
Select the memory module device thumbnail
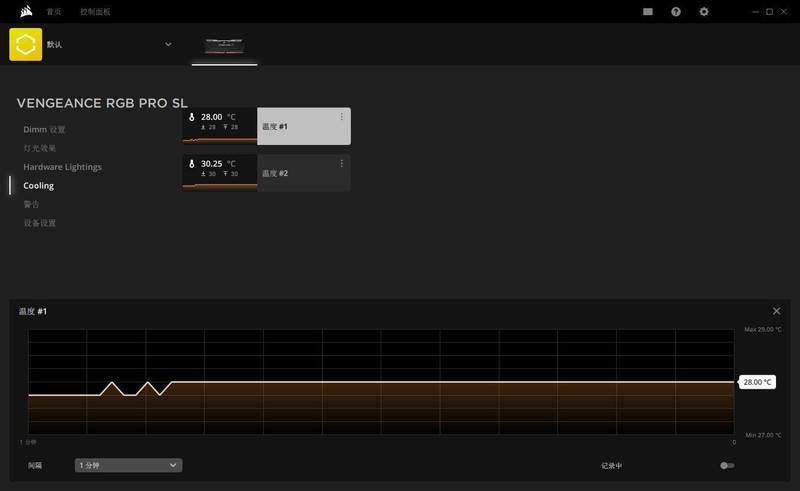224,46
